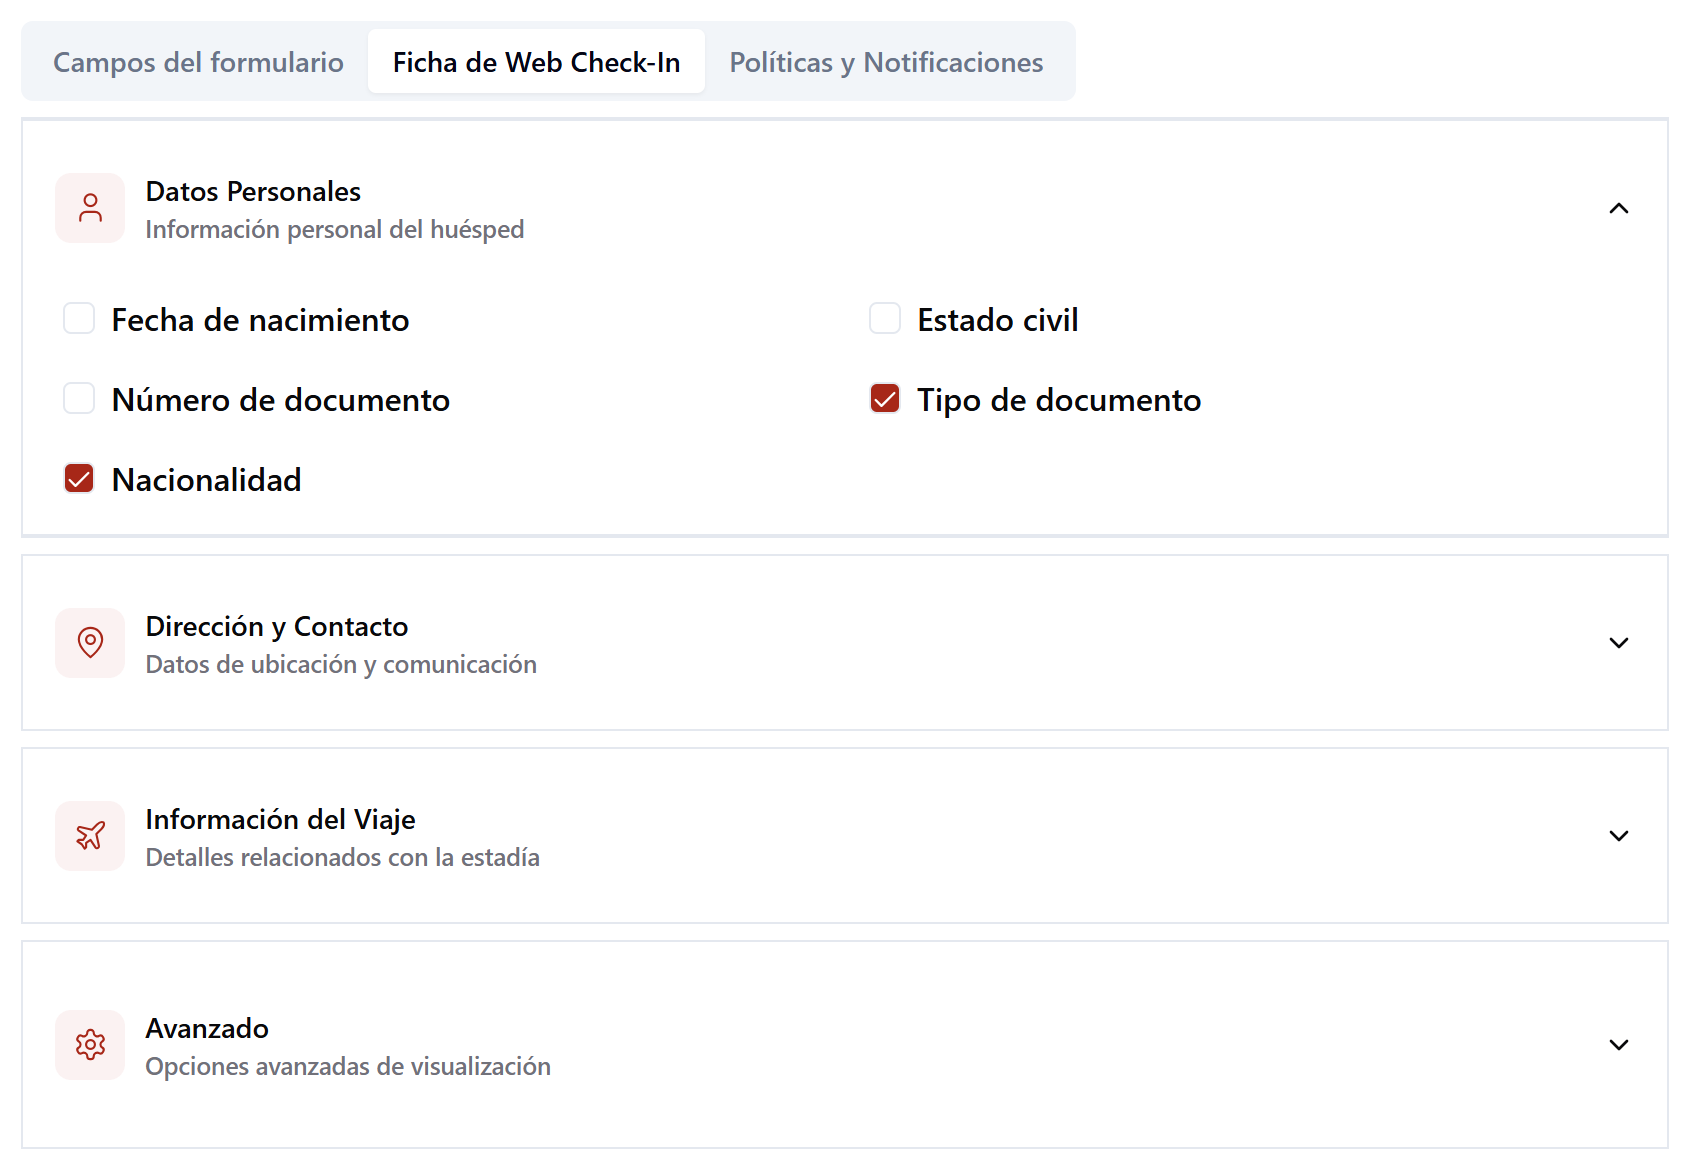Click the Información del Viaje heading
1691x1168 pixels.
point(280,820)
